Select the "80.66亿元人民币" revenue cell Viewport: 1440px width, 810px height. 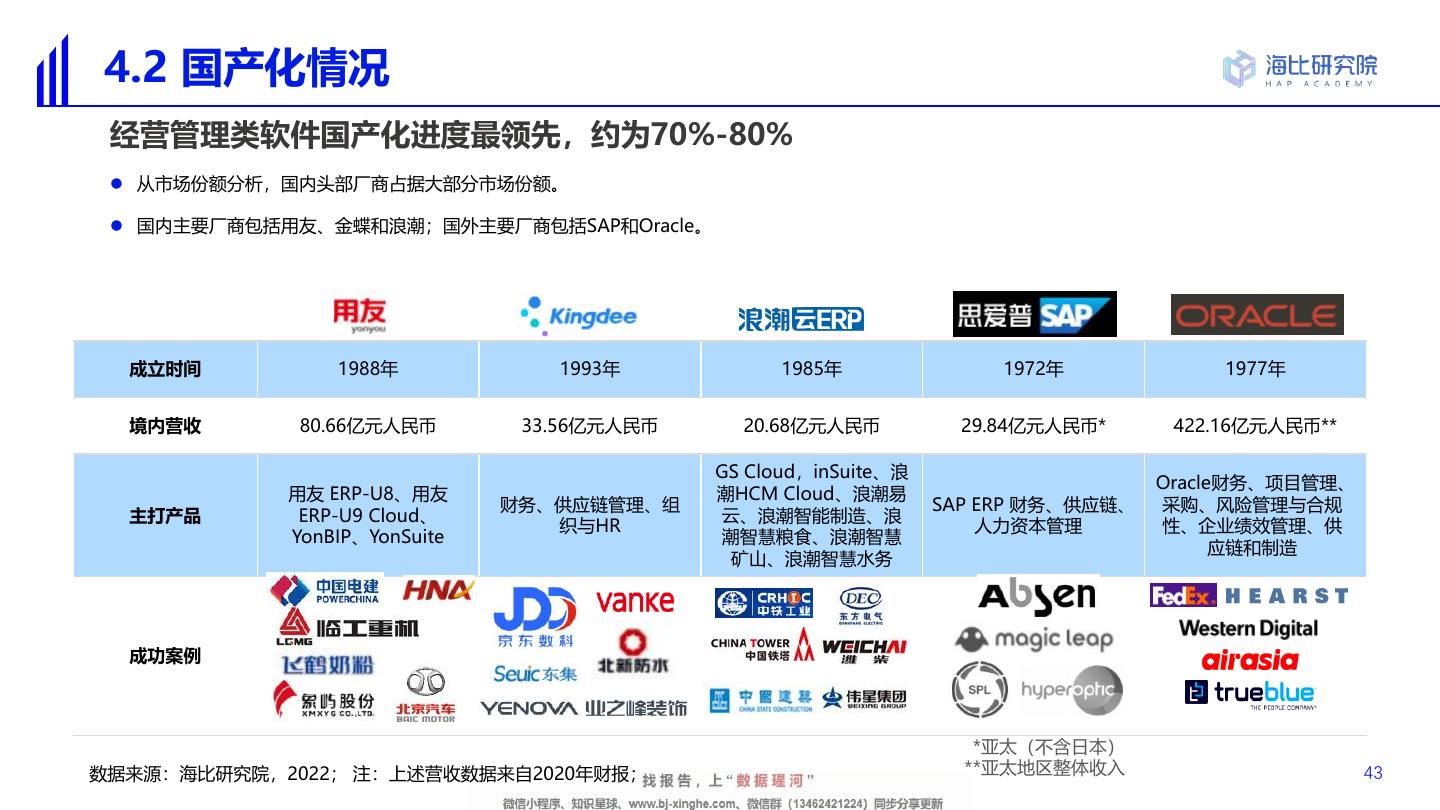pos(368,426)
